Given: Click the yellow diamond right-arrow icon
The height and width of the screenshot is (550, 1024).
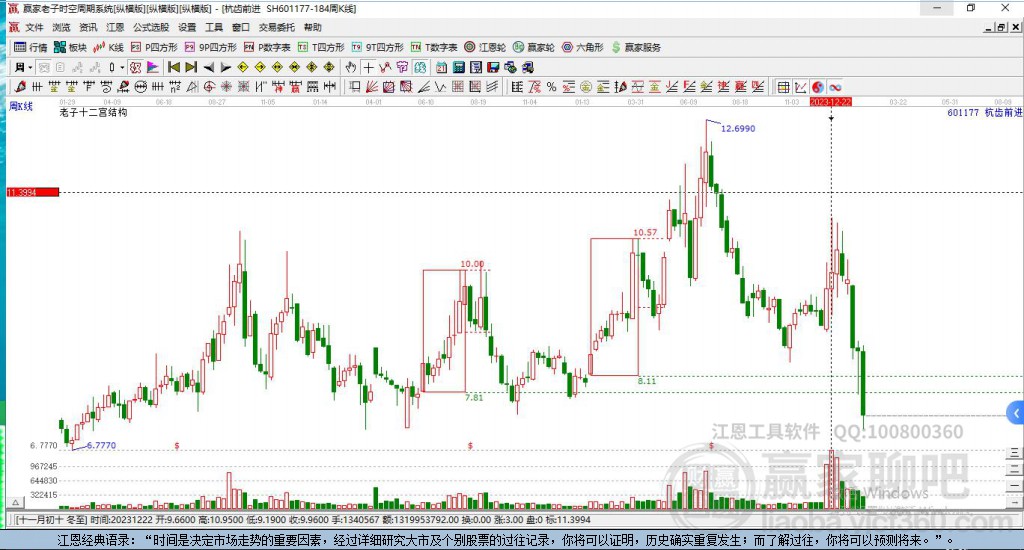Looking at the screenshot, I should click(260, 67).
